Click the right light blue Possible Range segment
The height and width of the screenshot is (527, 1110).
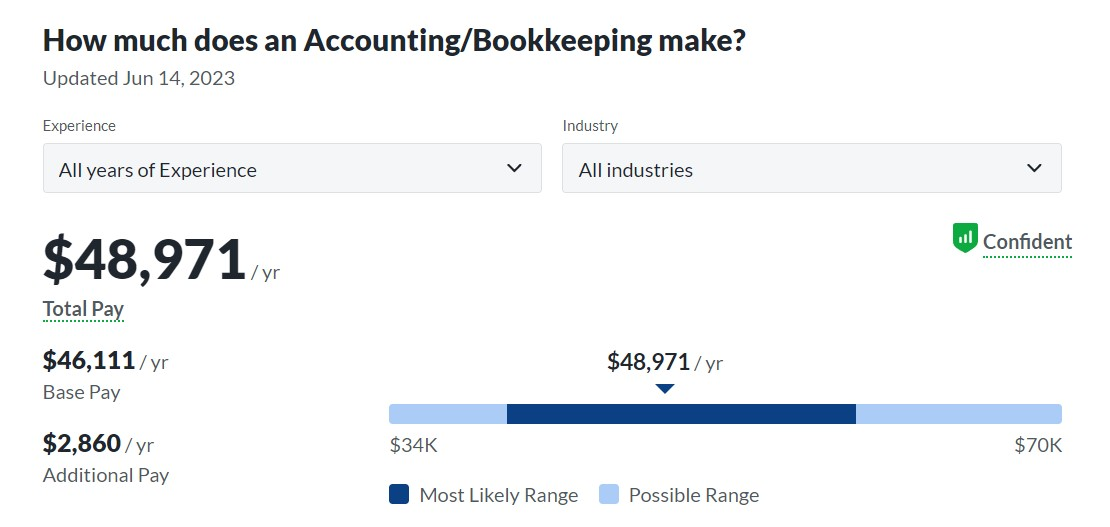click(959, 414)
